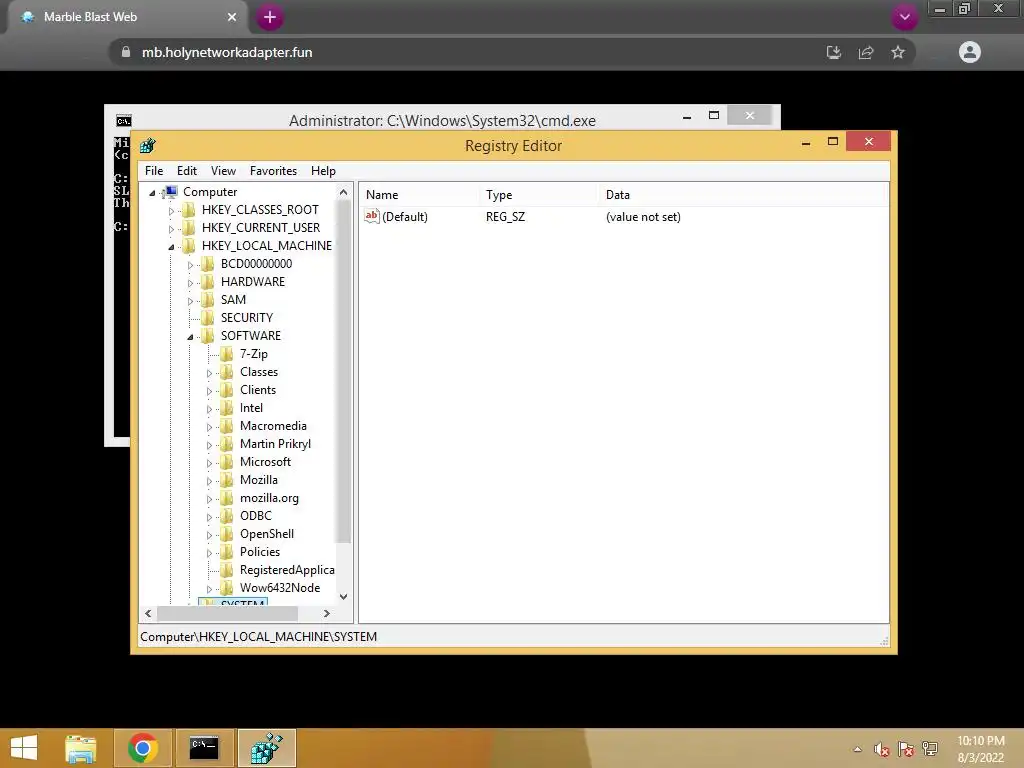The width and height of the screenshot is (1024, 768).
Task: Click the tree scrollbar up arrow
Action: pyautogui.click(x=344, y=192)
